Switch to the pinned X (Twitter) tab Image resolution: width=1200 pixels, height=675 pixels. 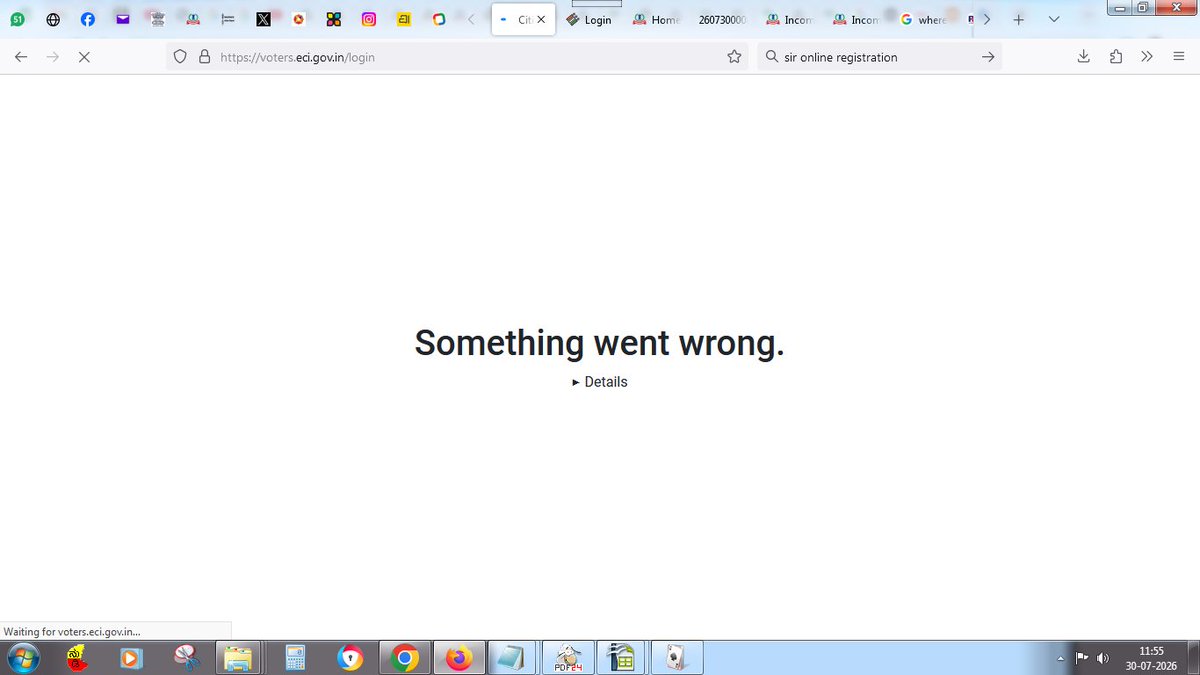[x=263, y=19]
